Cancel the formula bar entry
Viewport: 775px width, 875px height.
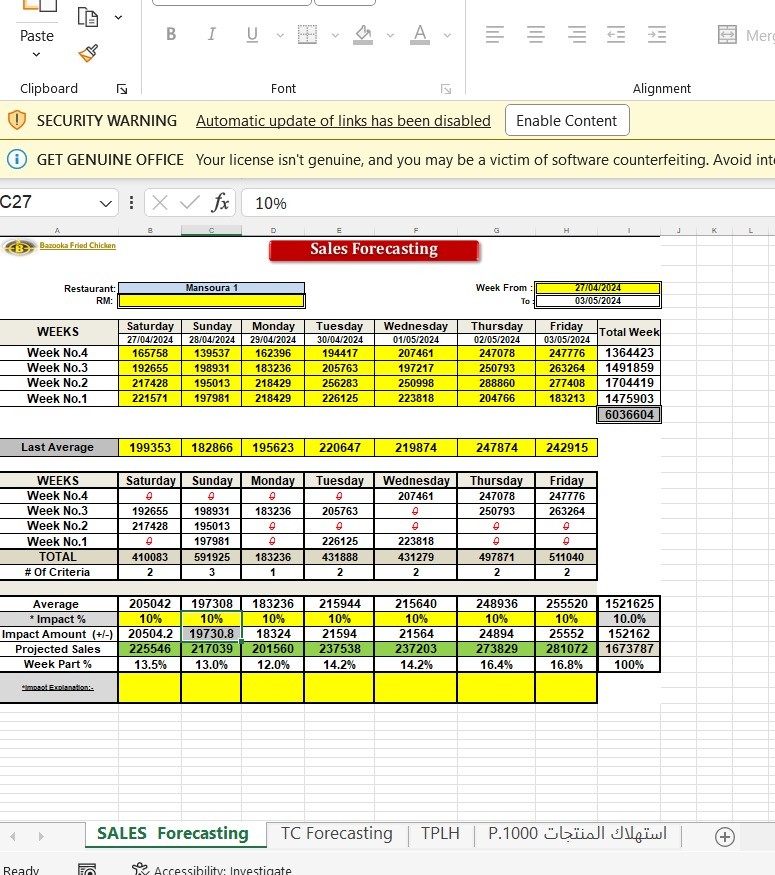coord(160,203)
